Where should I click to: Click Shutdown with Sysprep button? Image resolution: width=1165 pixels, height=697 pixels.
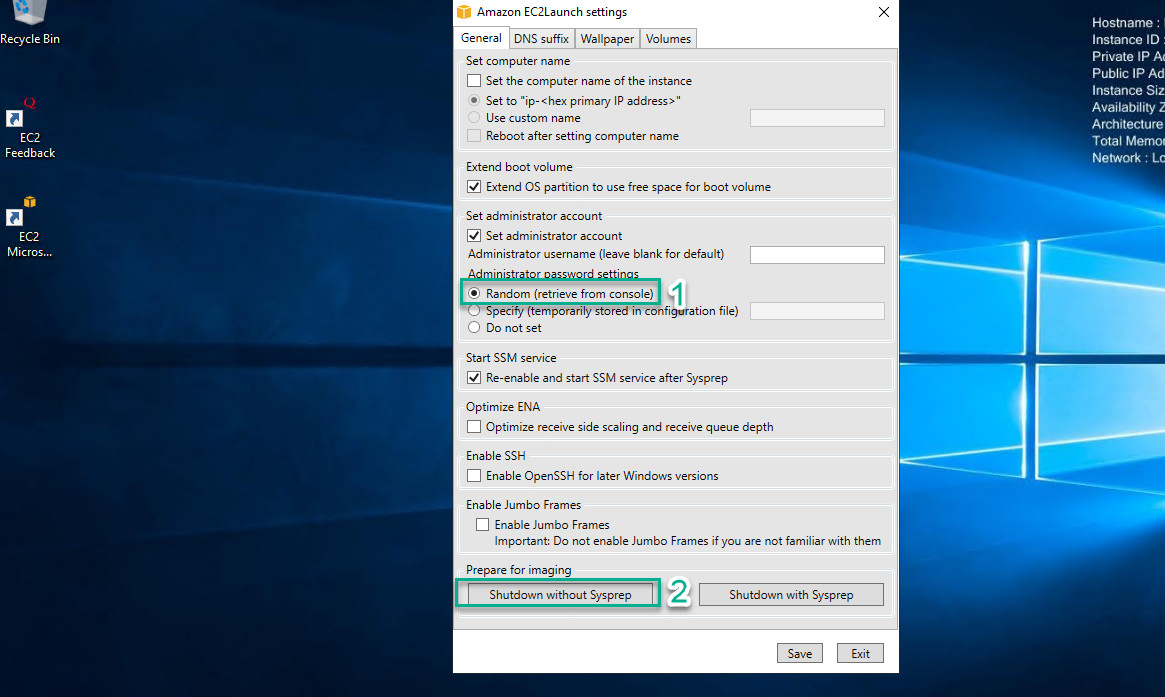791,594
